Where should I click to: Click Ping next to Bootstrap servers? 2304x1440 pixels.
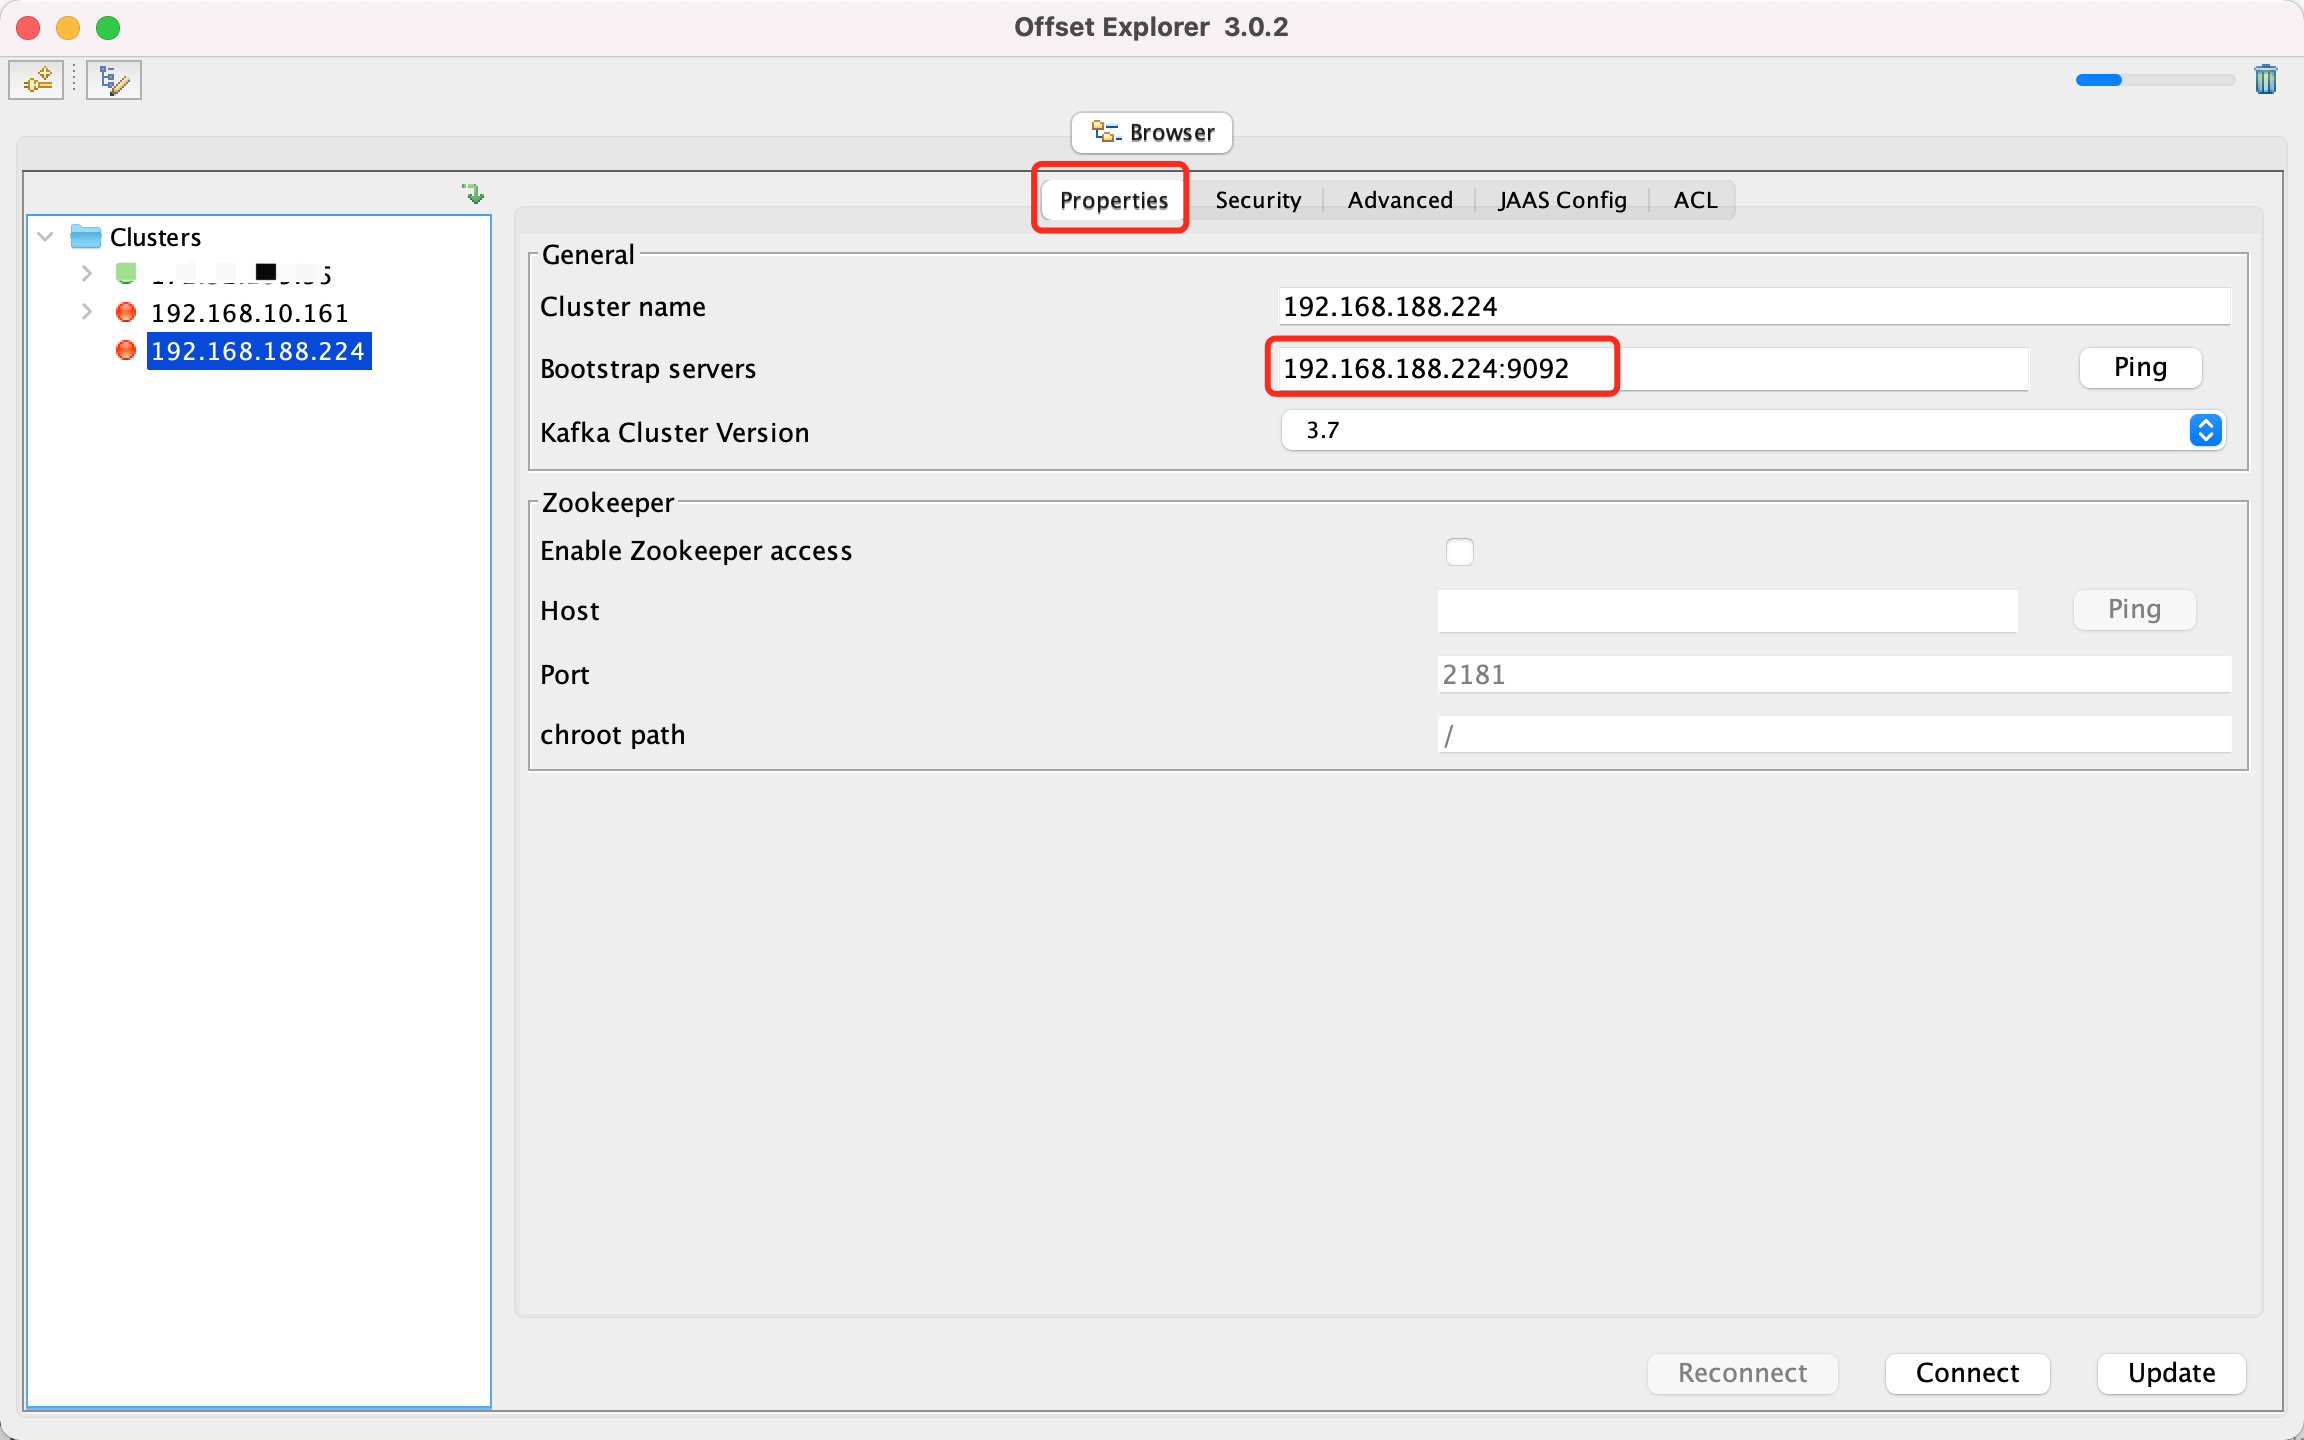coord(2139,368)
